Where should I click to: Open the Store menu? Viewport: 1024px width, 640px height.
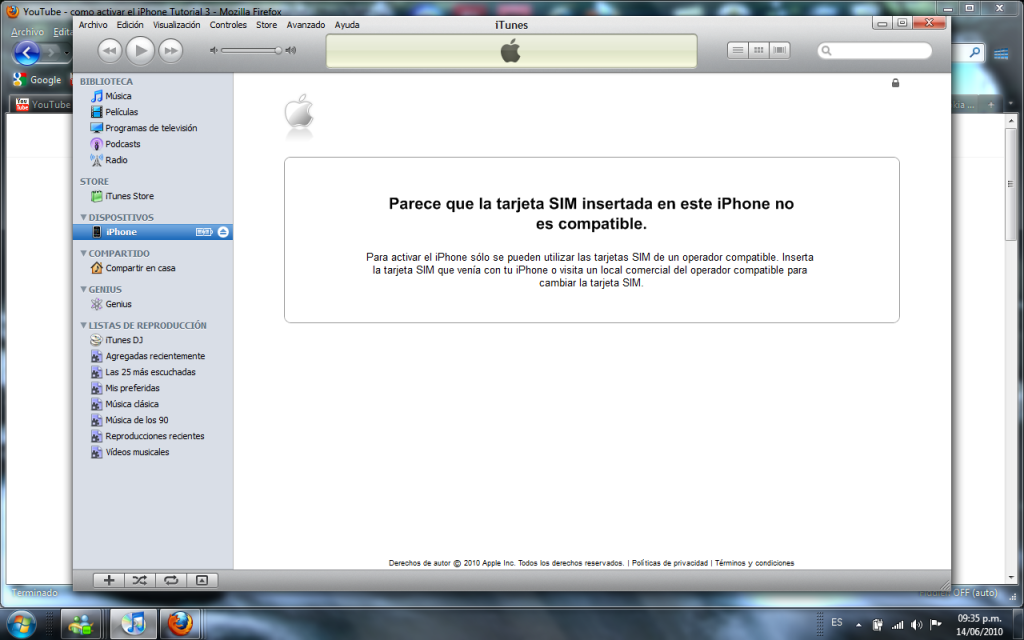click(266, 25)
